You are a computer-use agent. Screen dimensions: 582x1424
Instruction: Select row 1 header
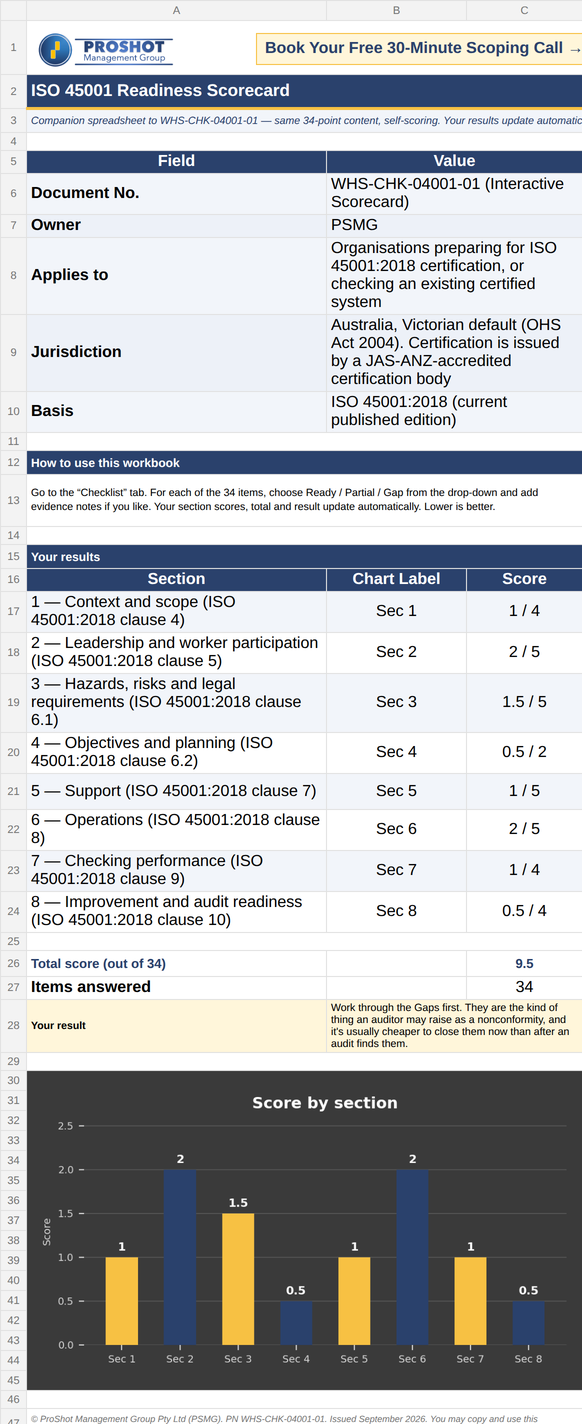point(13,47)
